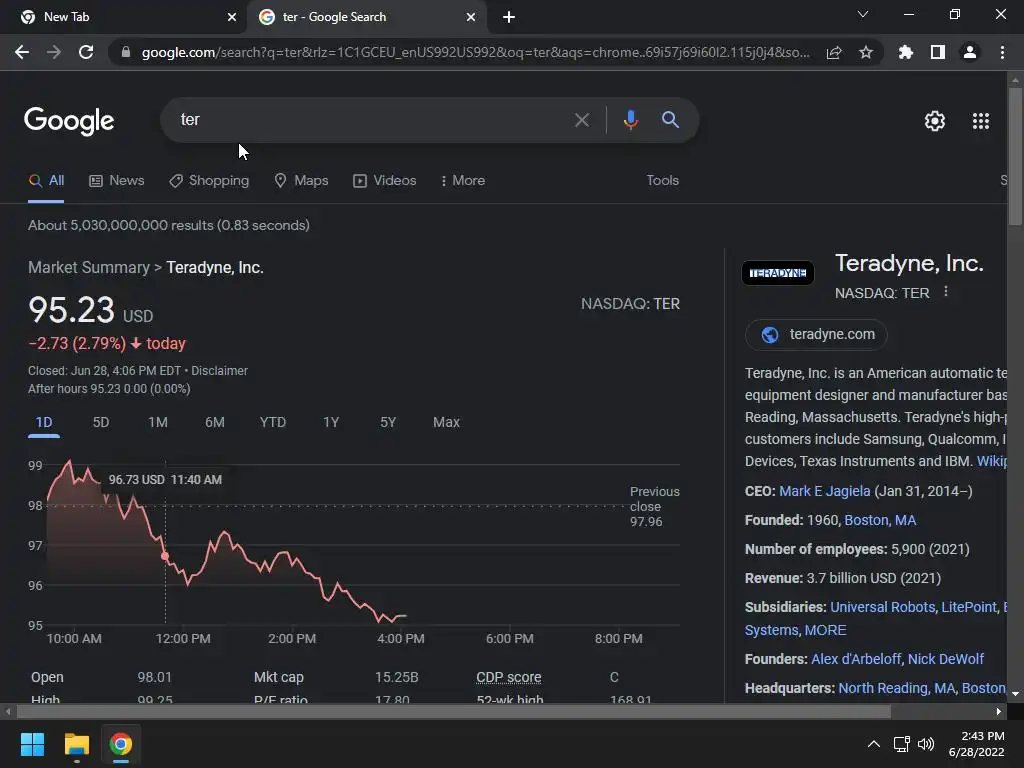
Task: Open the volume control in tray
Action: (926, 744)
